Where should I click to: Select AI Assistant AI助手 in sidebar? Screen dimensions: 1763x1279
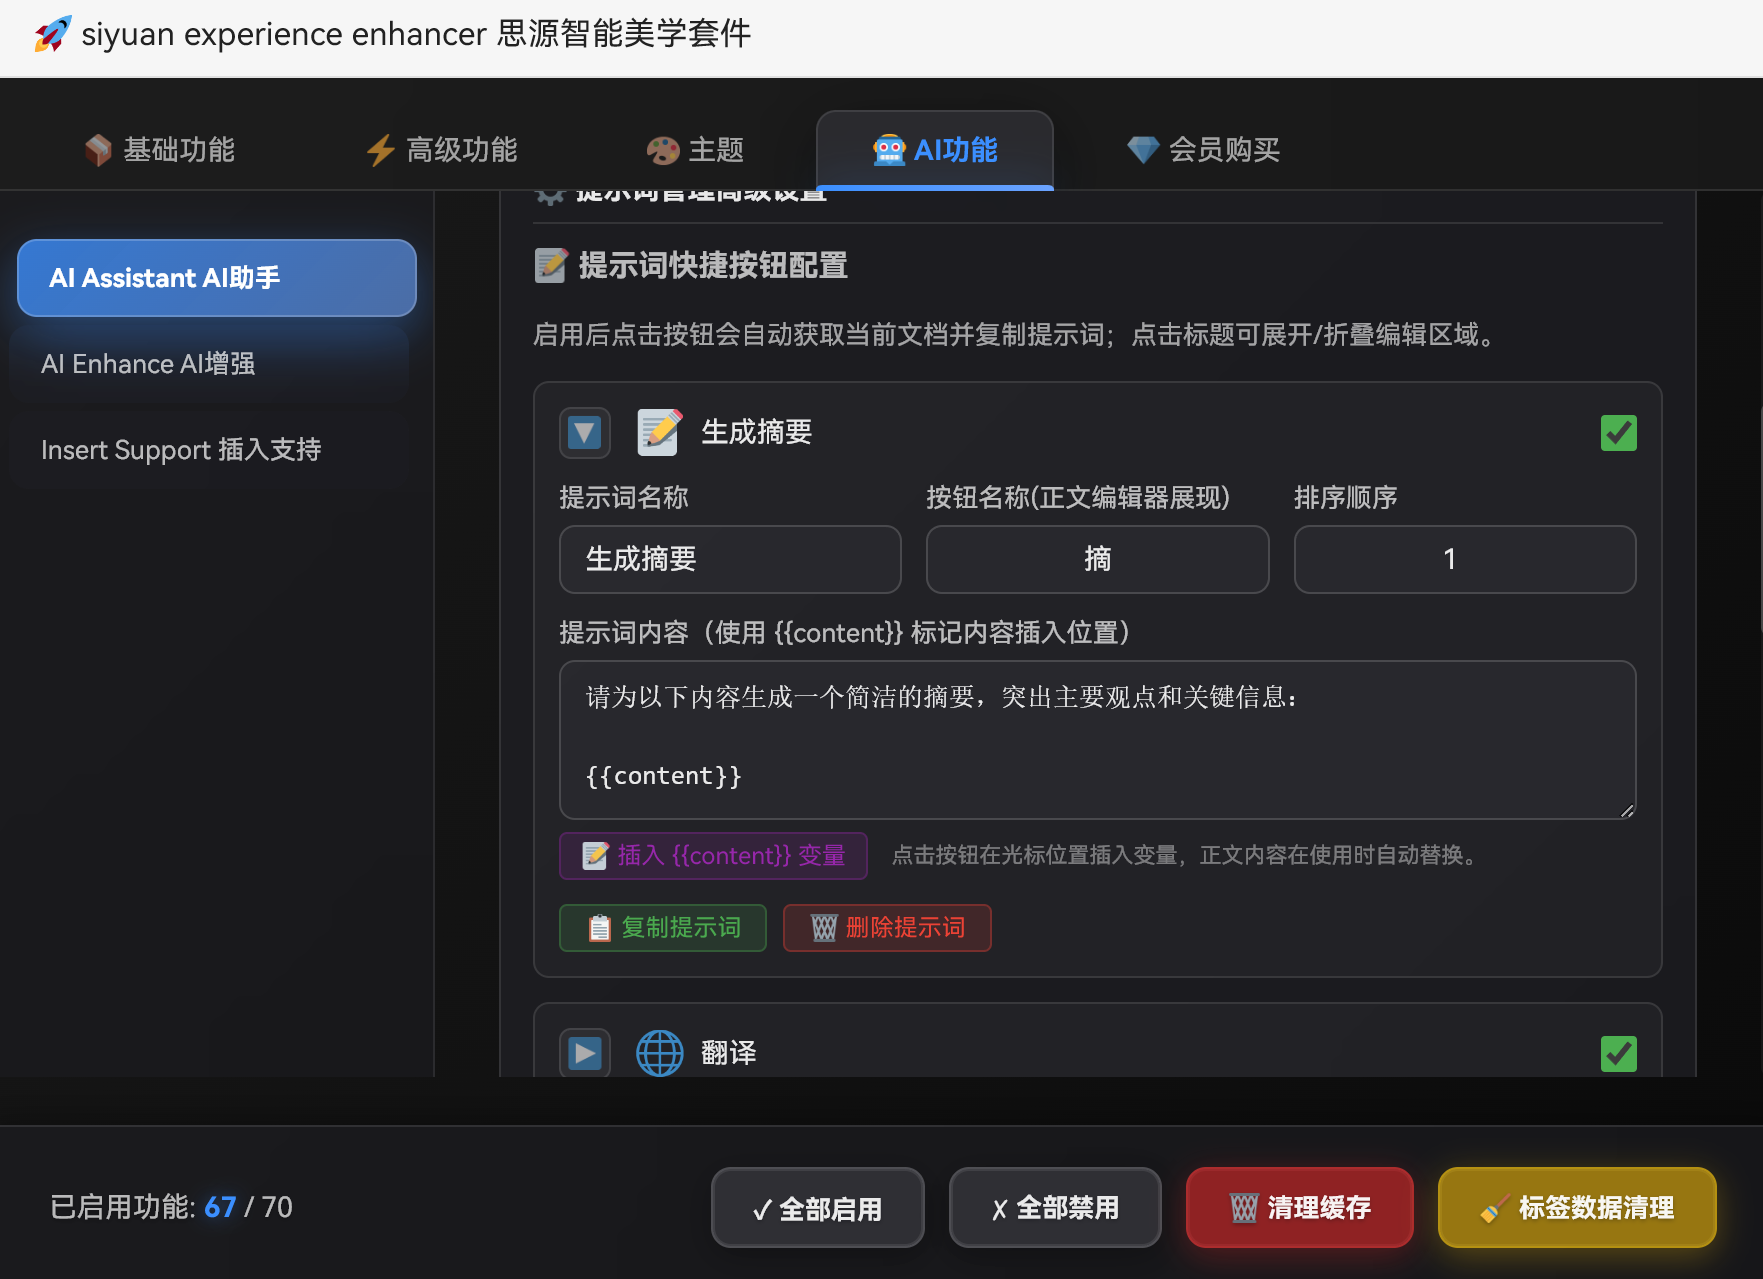[x=217, y=278]
